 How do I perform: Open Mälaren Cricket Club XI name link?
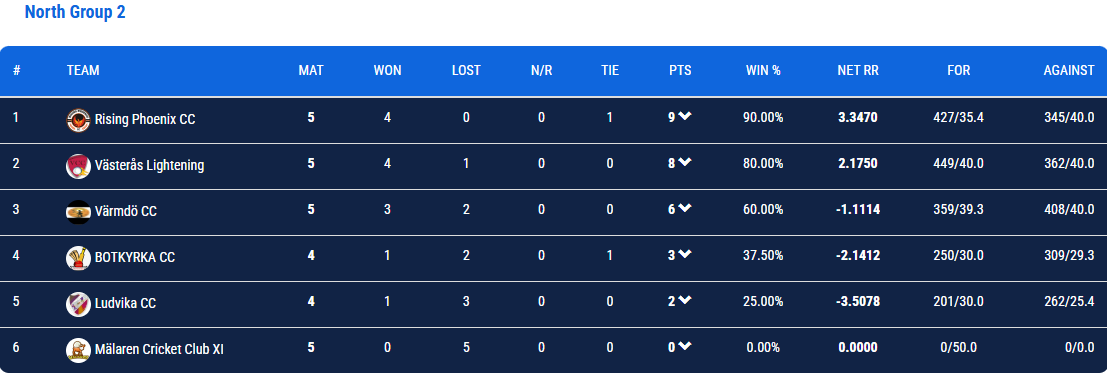pyautogui.click(x=160, y=349)
